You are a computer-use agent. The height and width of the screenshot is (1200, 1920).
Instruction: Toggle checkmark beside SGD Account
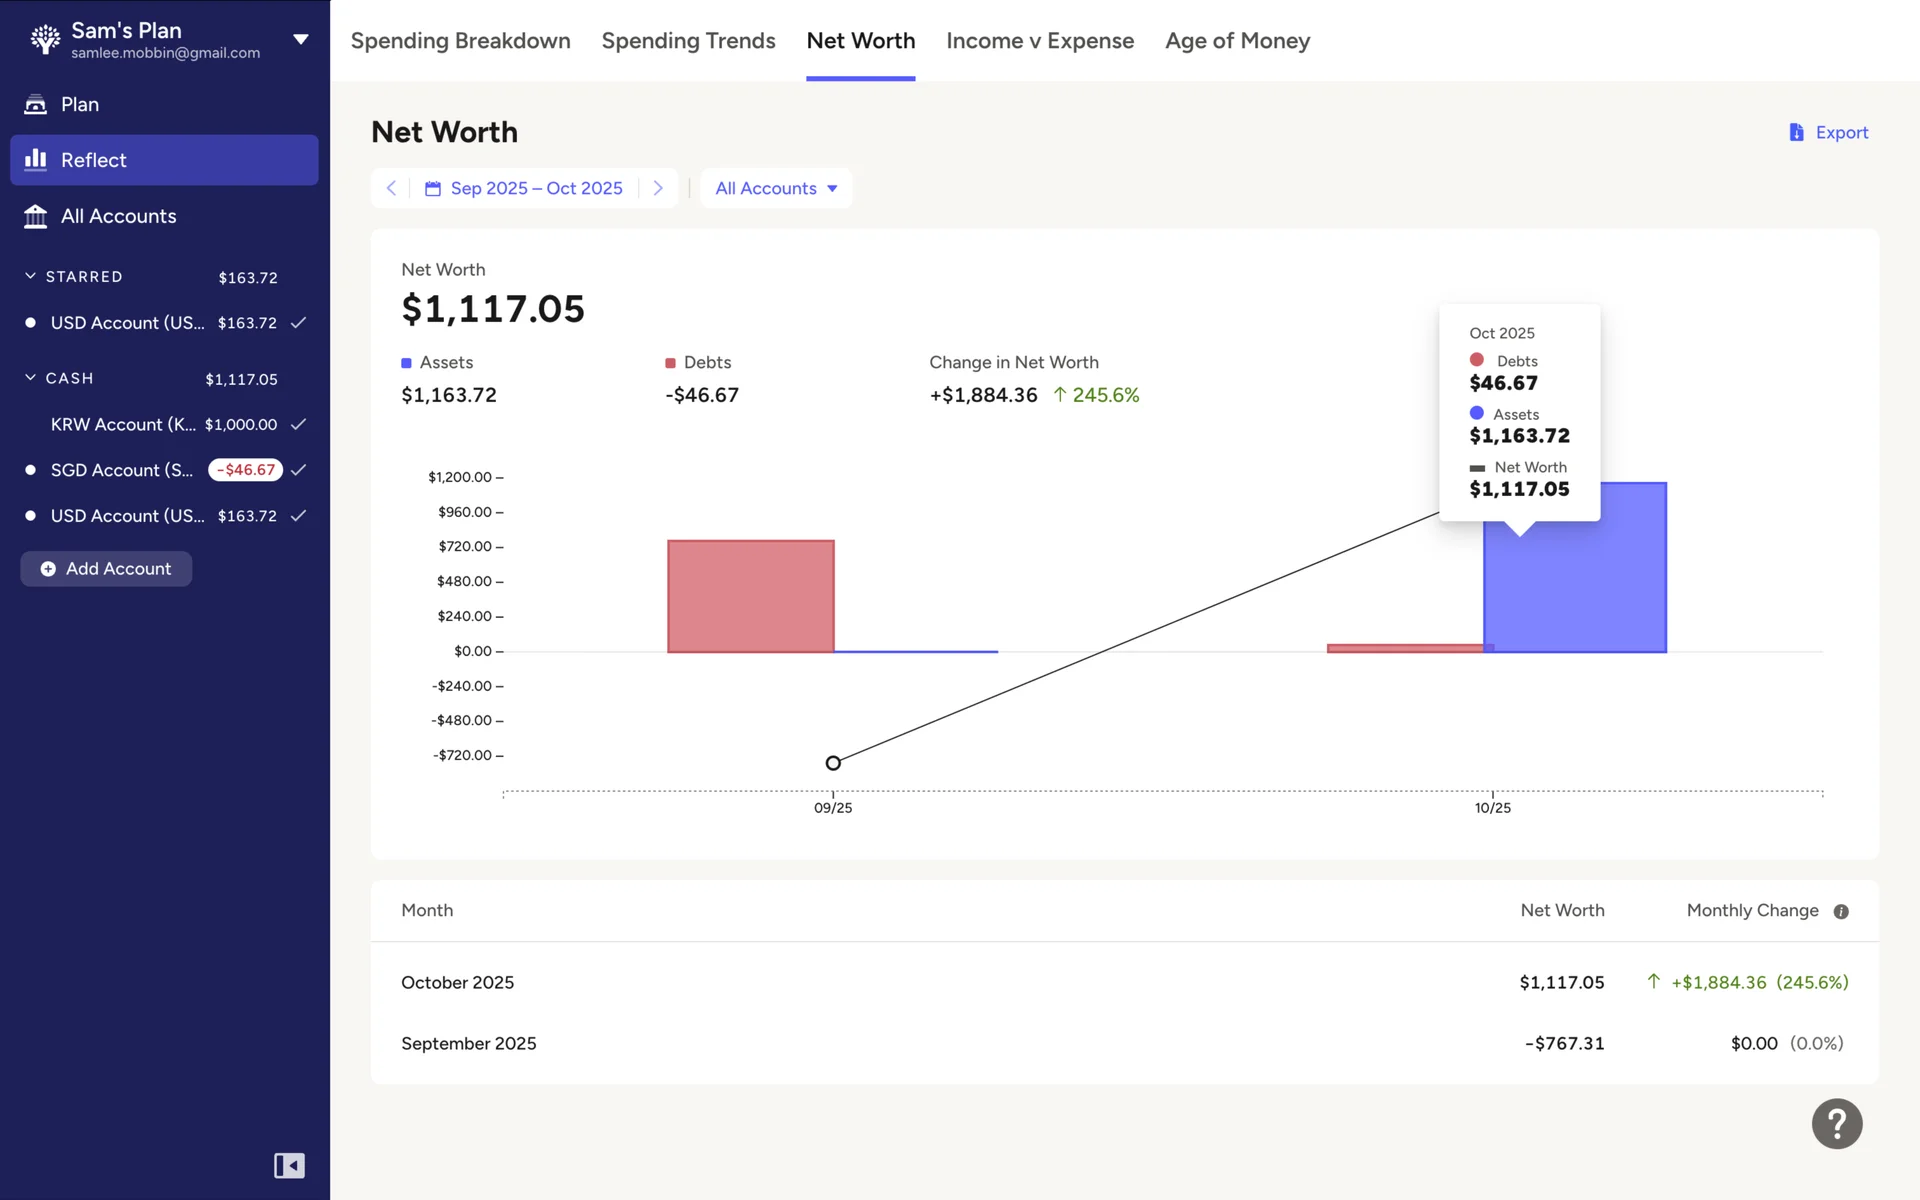298,470
